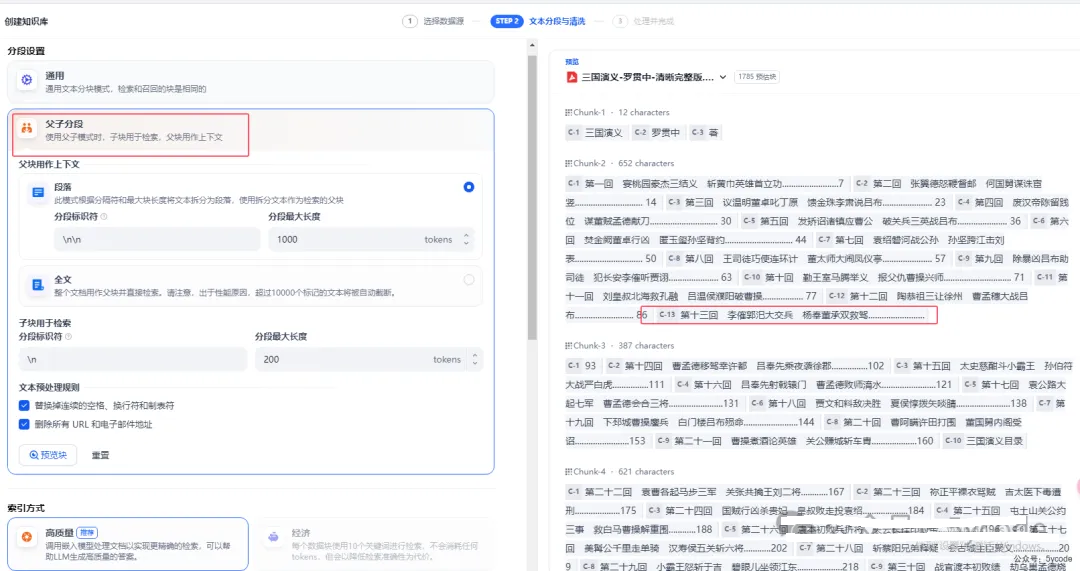Click the Chunk-1 12 characters header
This screenshot has width=1080, height=571.
pos(617,112)
